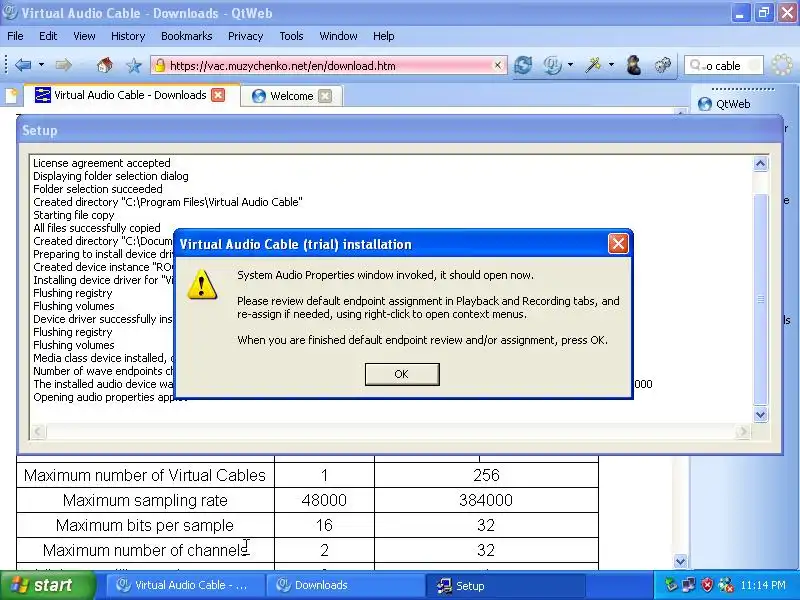This screenshot has height=600, width=800.
Task: Expand the QtWeb globe icon dropdown arrow
Action: click(x=570, y=65)
